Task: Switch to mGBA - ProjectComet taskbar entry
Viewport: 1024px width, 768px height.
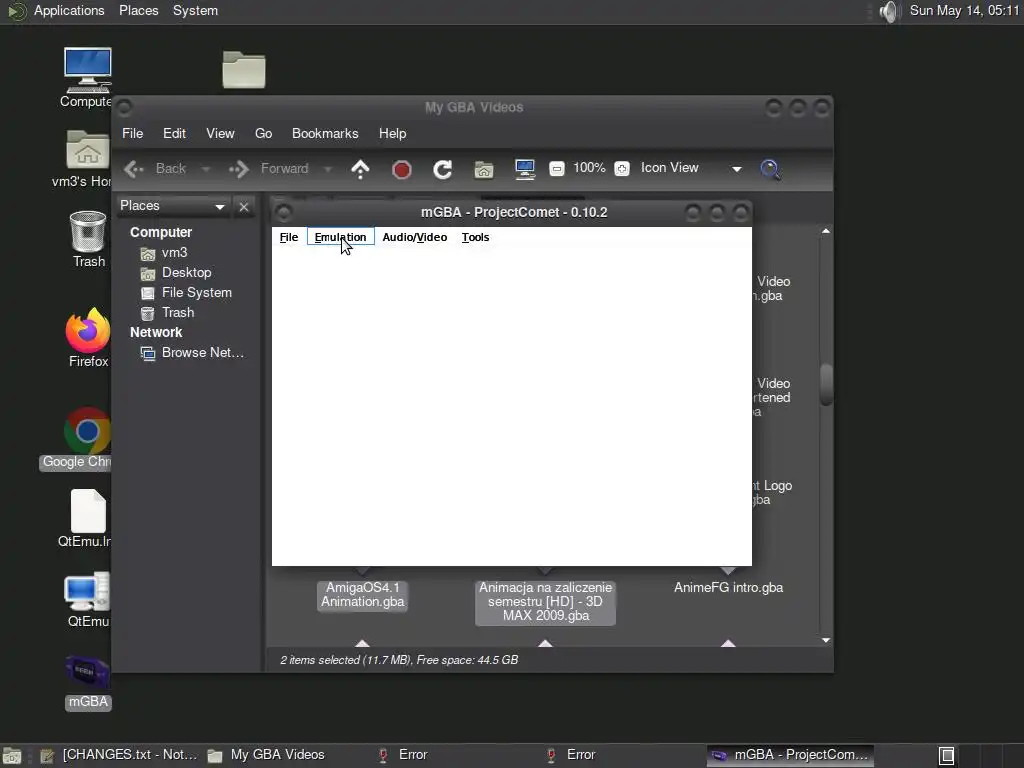Action: [791, 755]
